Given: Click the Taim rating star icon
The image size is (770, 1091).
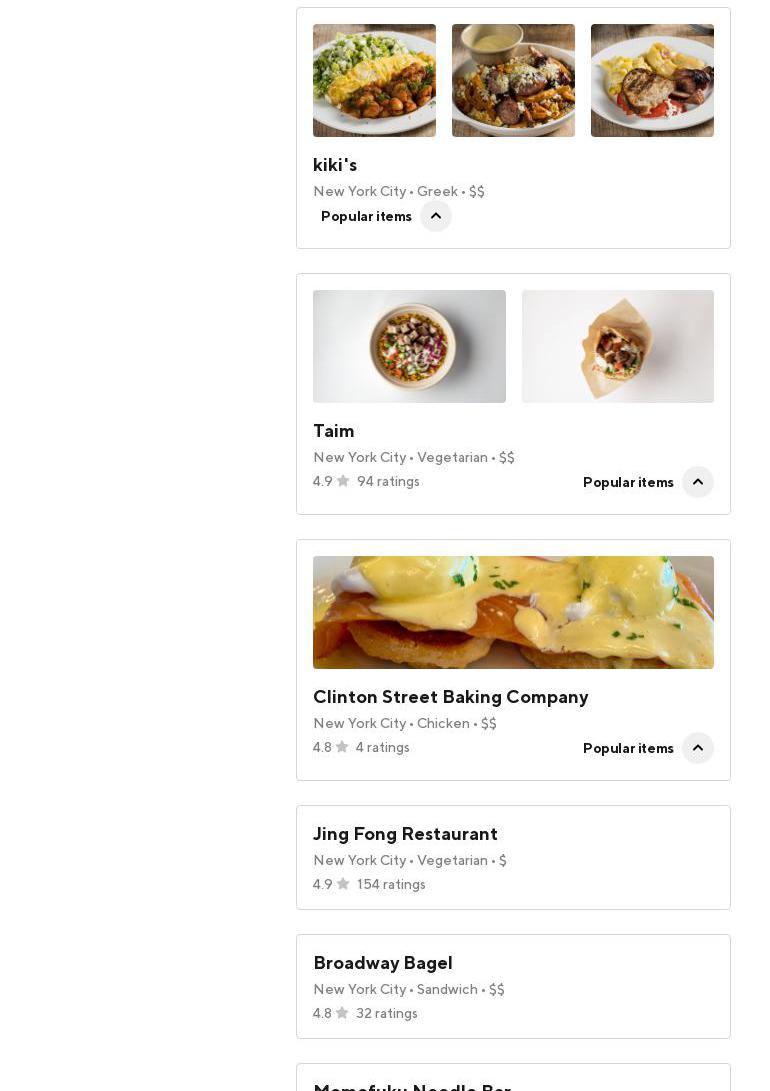Looking at the screenshot, I should click(x=343, y=481).
